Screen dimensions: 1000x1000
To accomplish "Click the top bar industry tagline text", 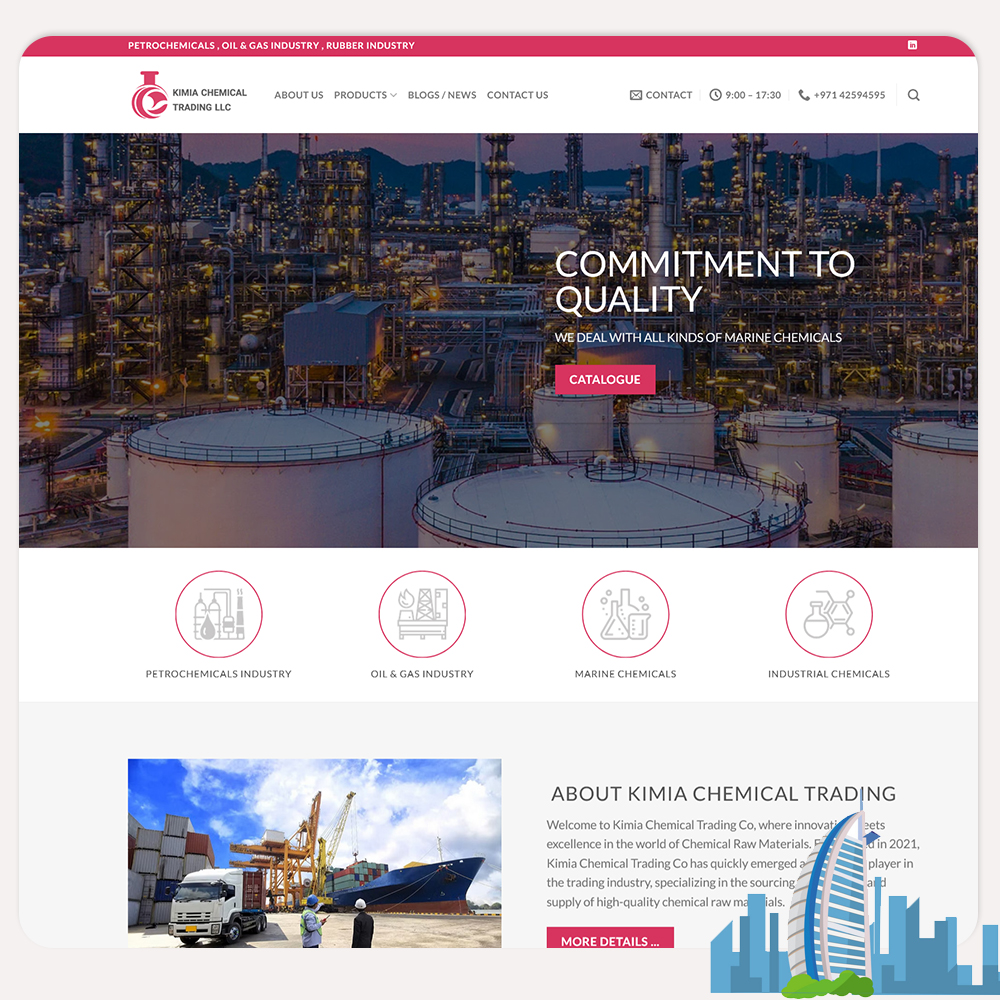I will coord(271,45).
